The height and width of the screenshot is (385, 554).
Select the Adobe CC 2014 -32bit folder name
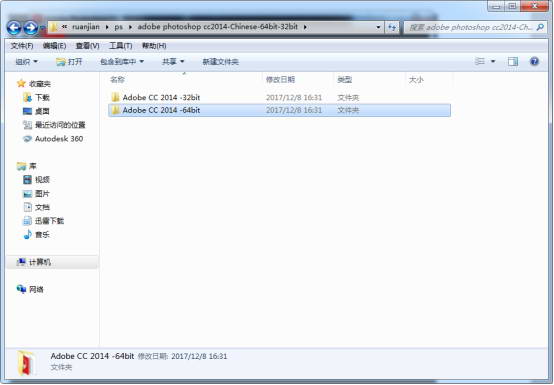(x=161, y=97)
